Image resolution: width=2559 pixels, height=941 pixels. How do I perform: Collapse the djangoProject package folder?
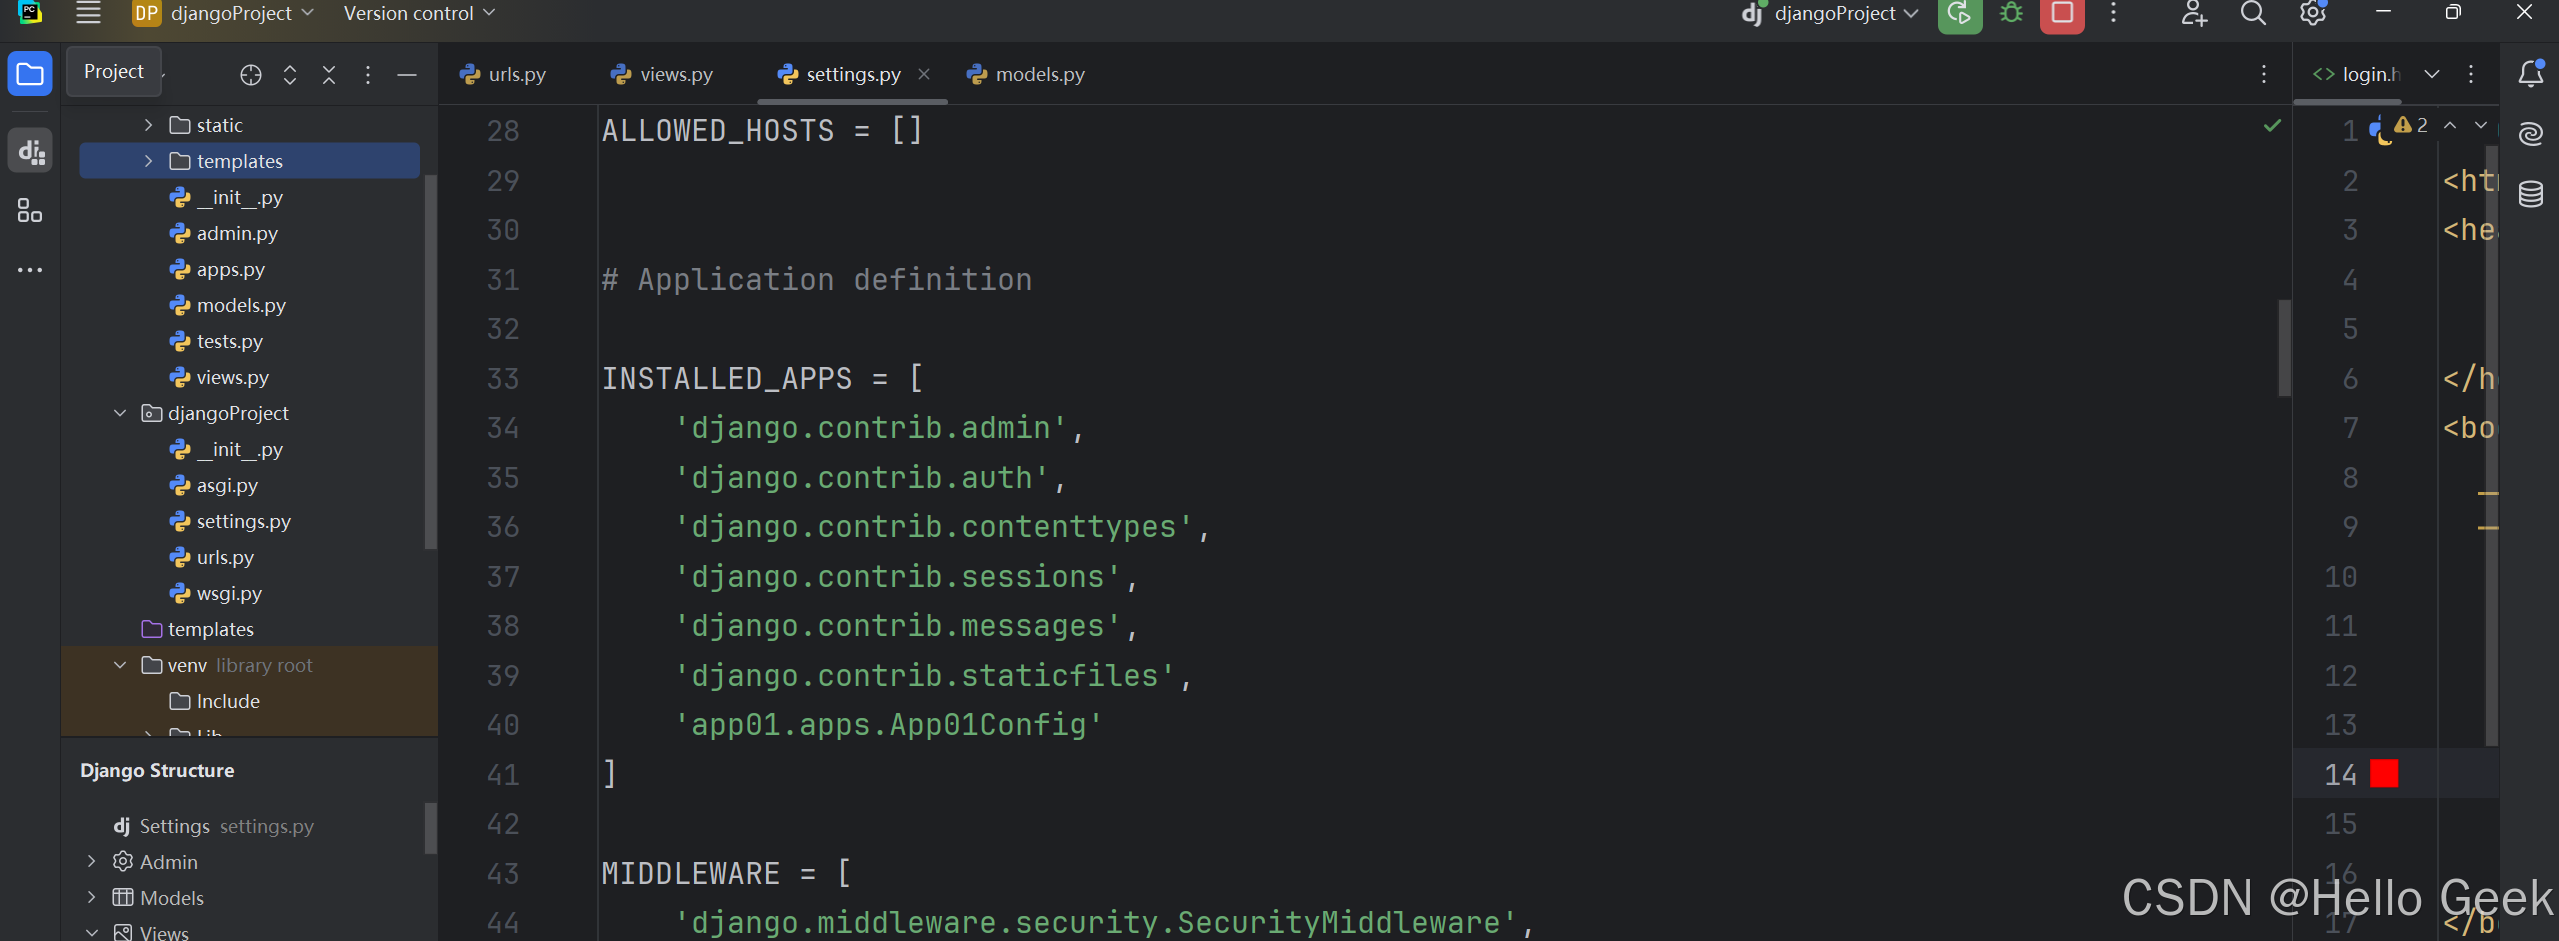tap(120, 413)
